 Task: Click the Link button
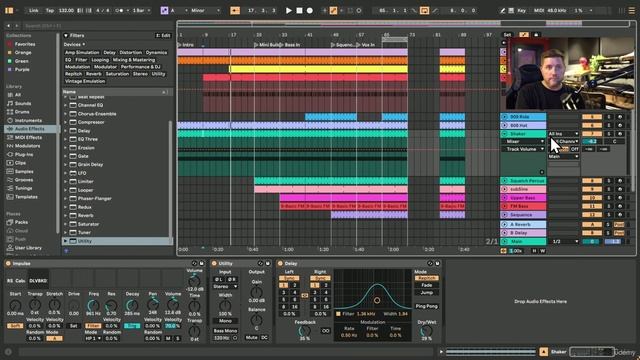point(33,11)
